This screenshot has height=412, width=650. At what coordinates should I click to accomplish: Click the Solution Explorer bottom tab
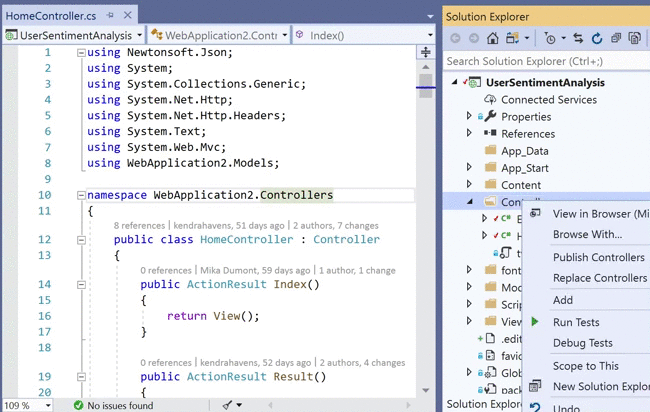coord(483,404)
